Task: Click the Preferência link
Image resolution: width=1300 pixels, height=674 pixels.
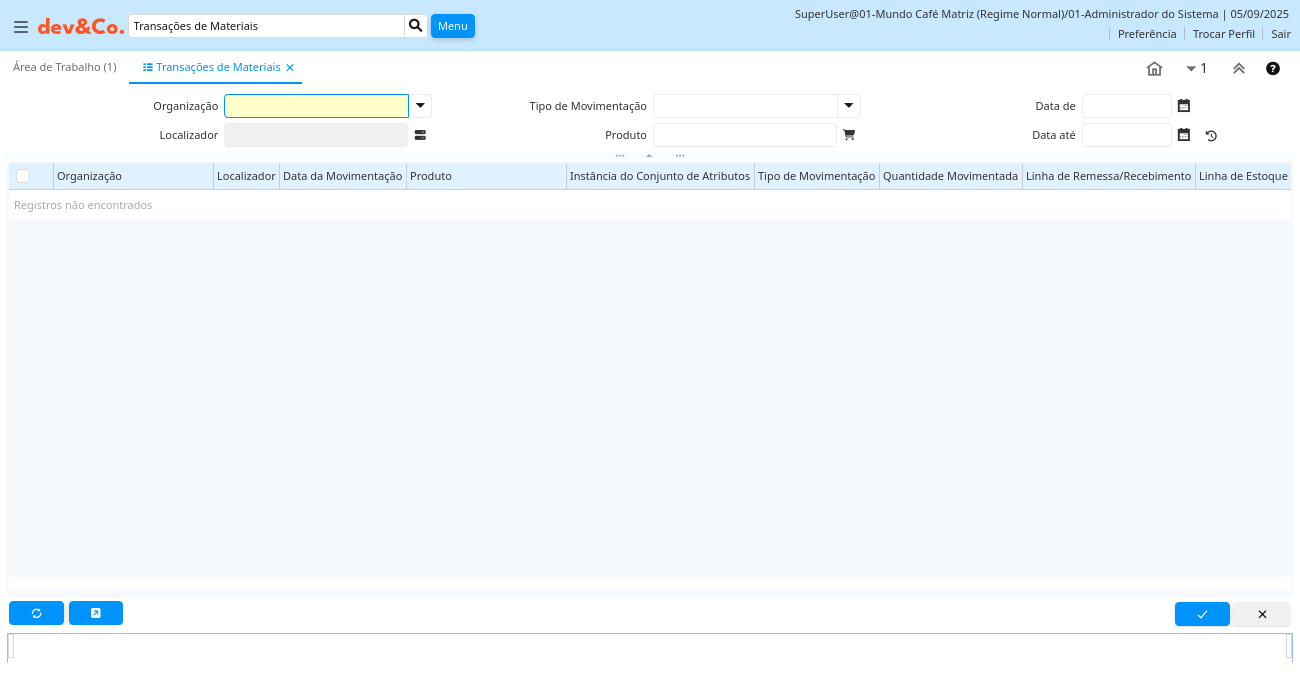Action: click(x=1146, y=34)
